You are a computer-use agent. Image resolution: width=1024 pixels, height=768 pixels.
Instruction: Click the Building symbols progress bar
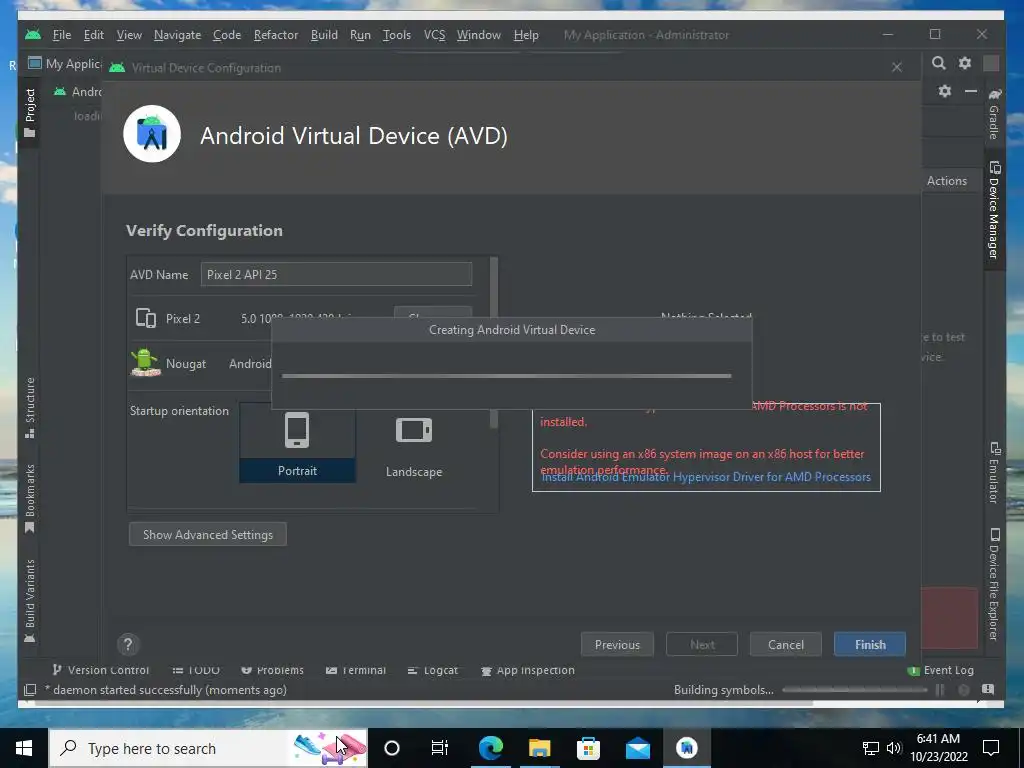(855, 690)
